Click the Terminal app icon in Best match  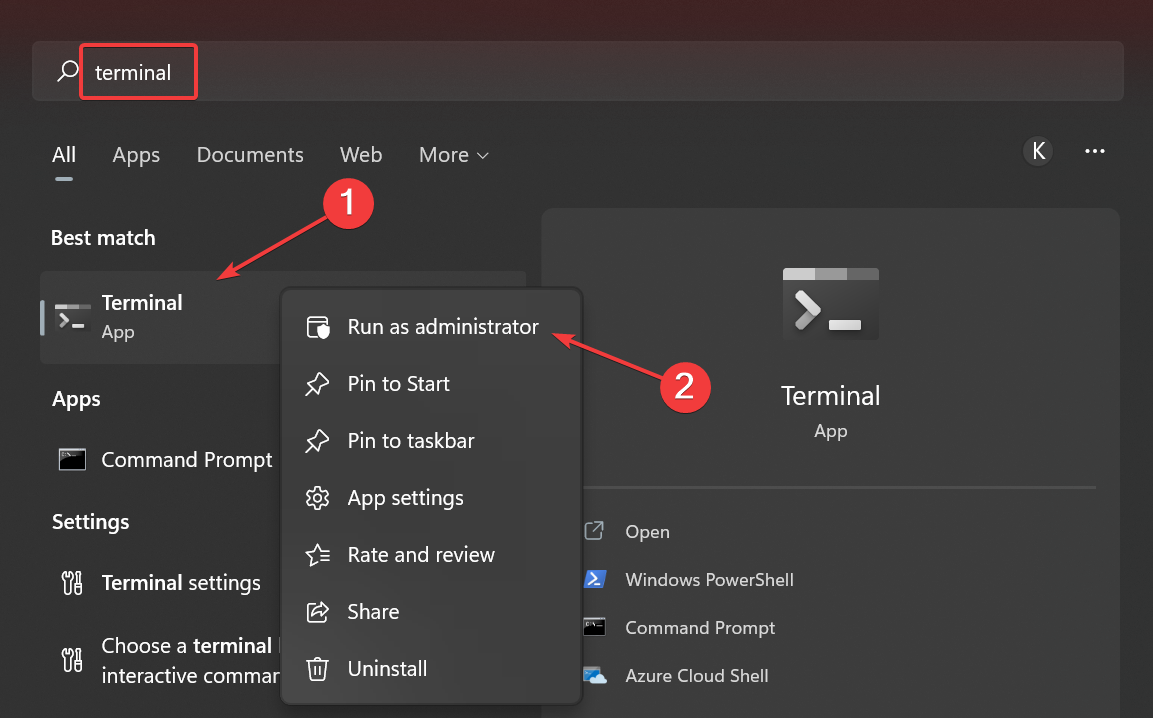point(73,317)
